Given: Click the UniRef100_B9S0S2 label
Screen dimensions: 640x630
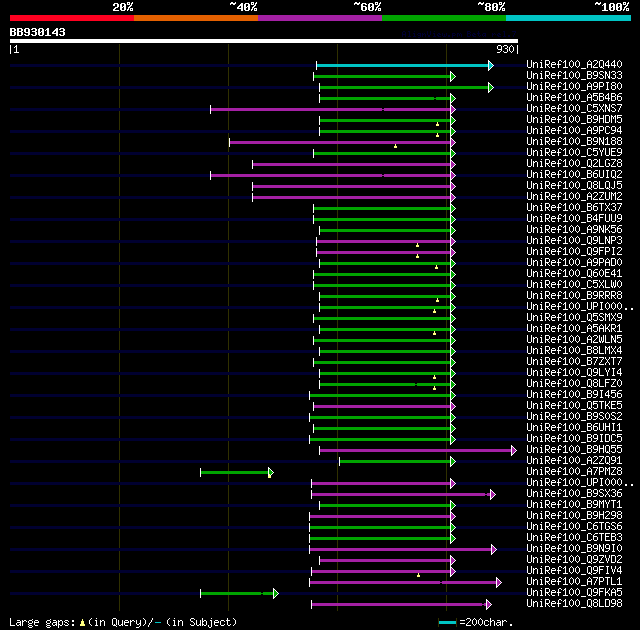Looking at the screenshot, I should [574, 417].
